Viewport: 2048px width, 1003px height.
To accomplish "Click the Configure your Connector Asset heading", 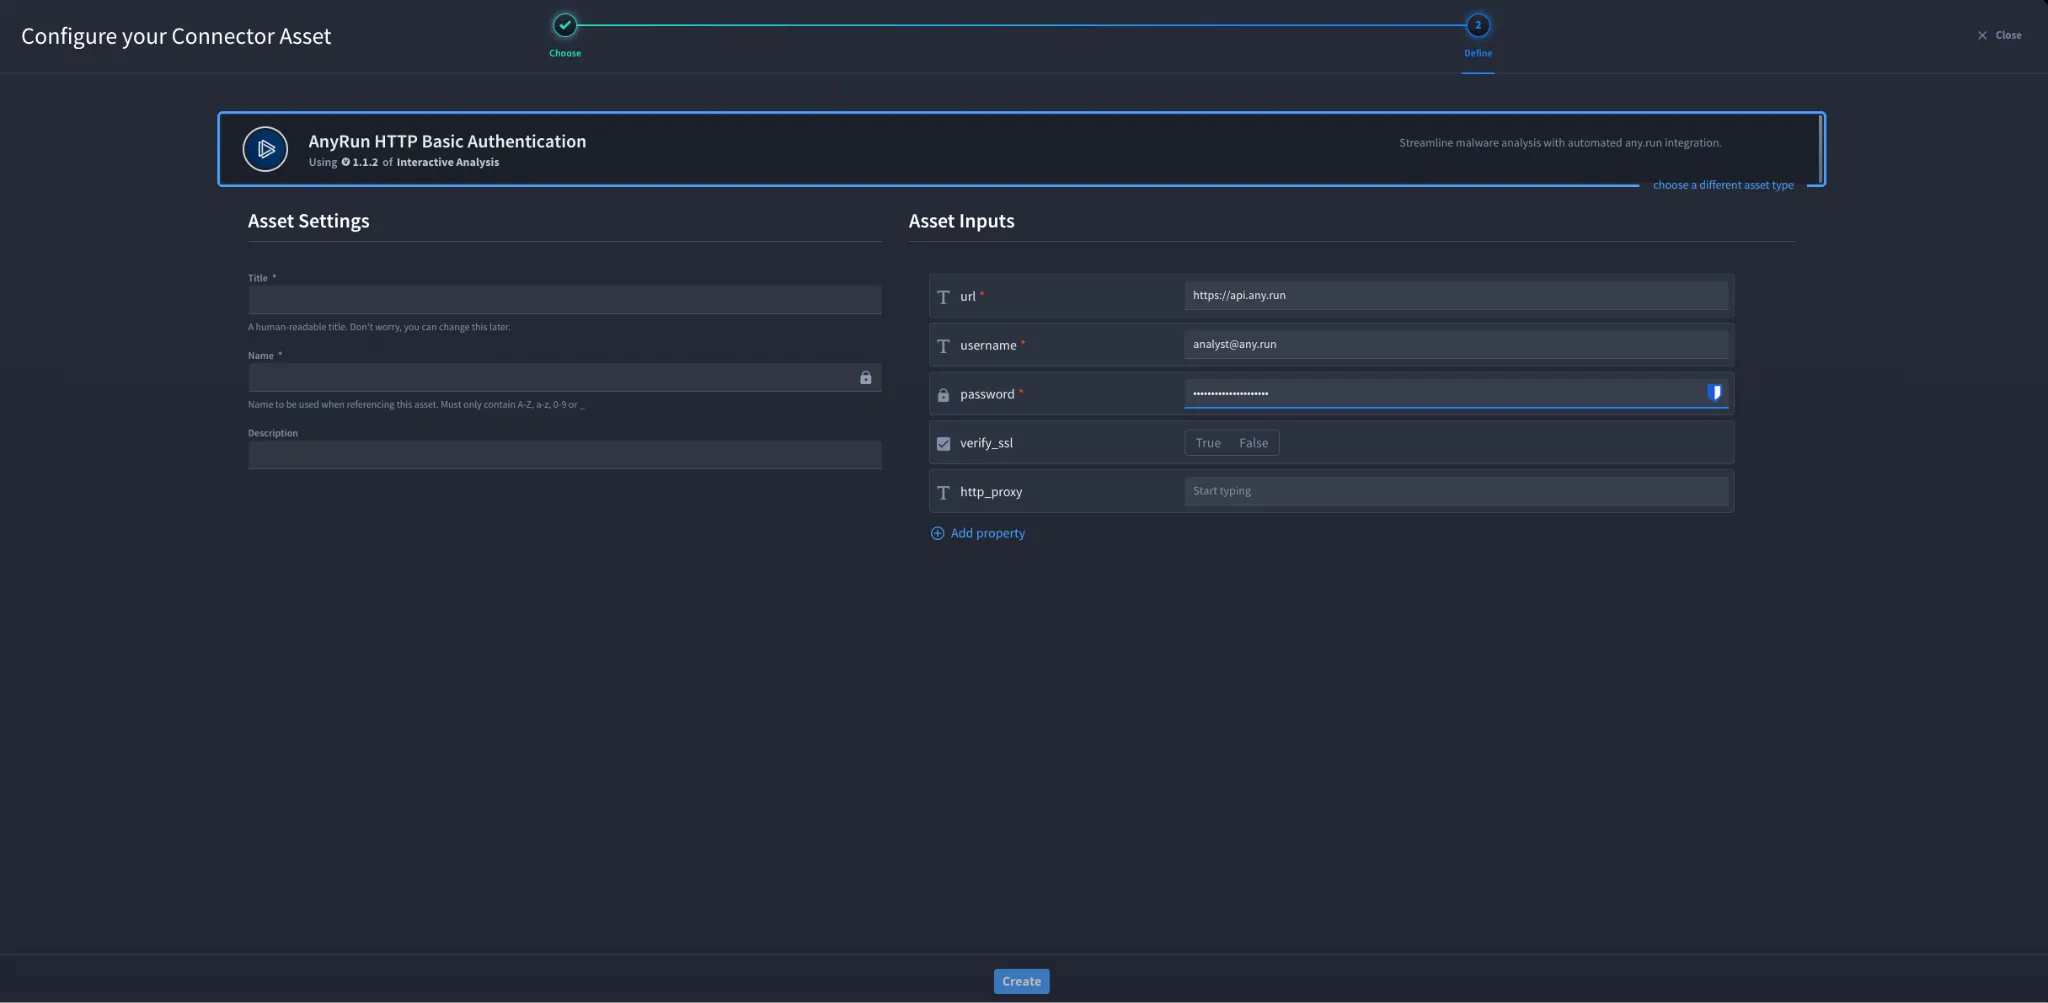I will coord(176,36).
